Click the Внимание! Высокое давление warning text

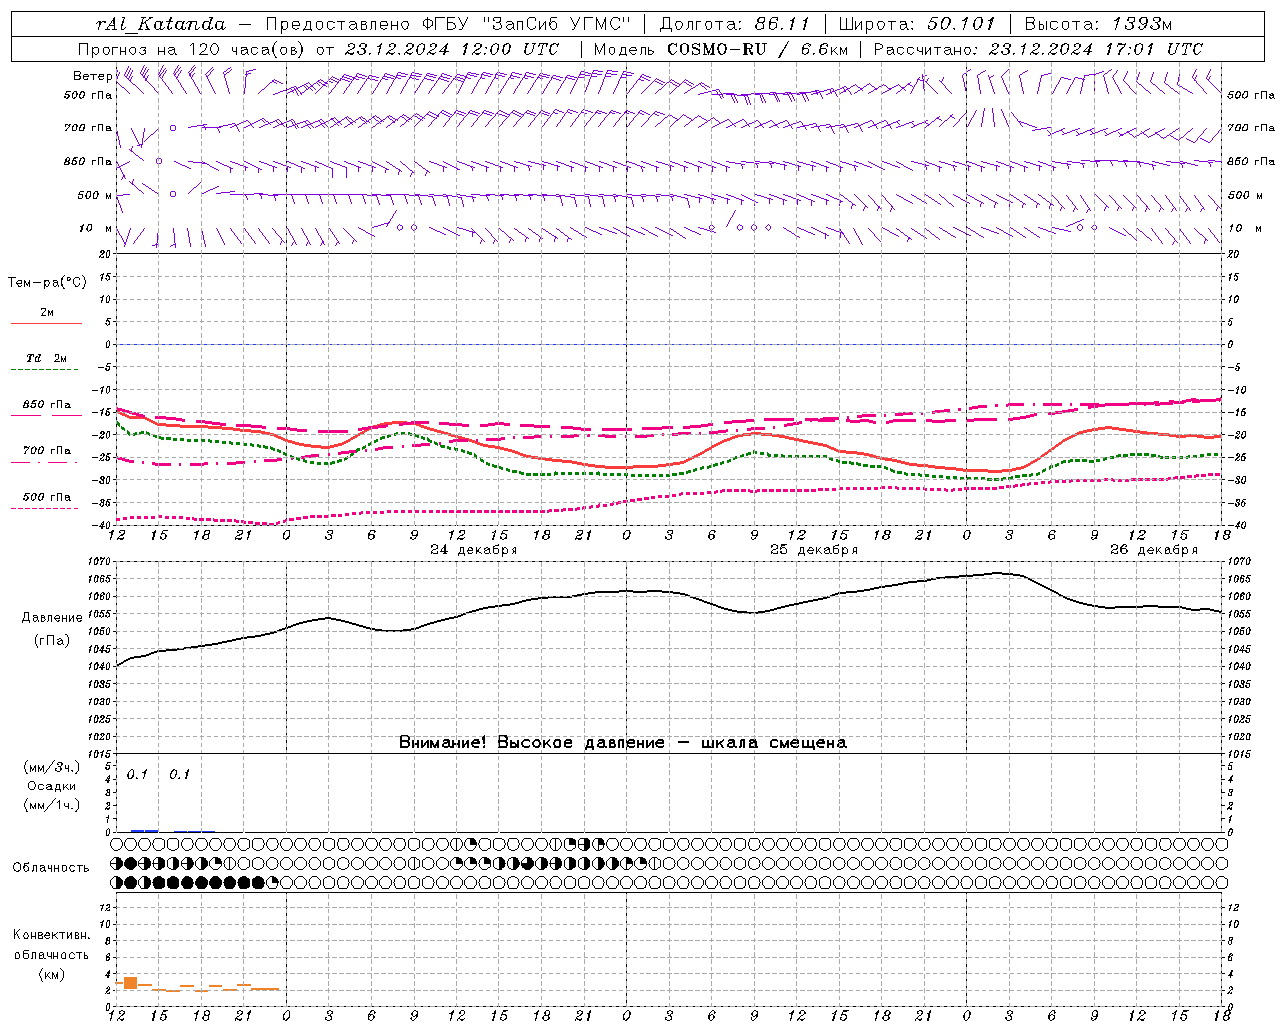click(x=623, y=743)
